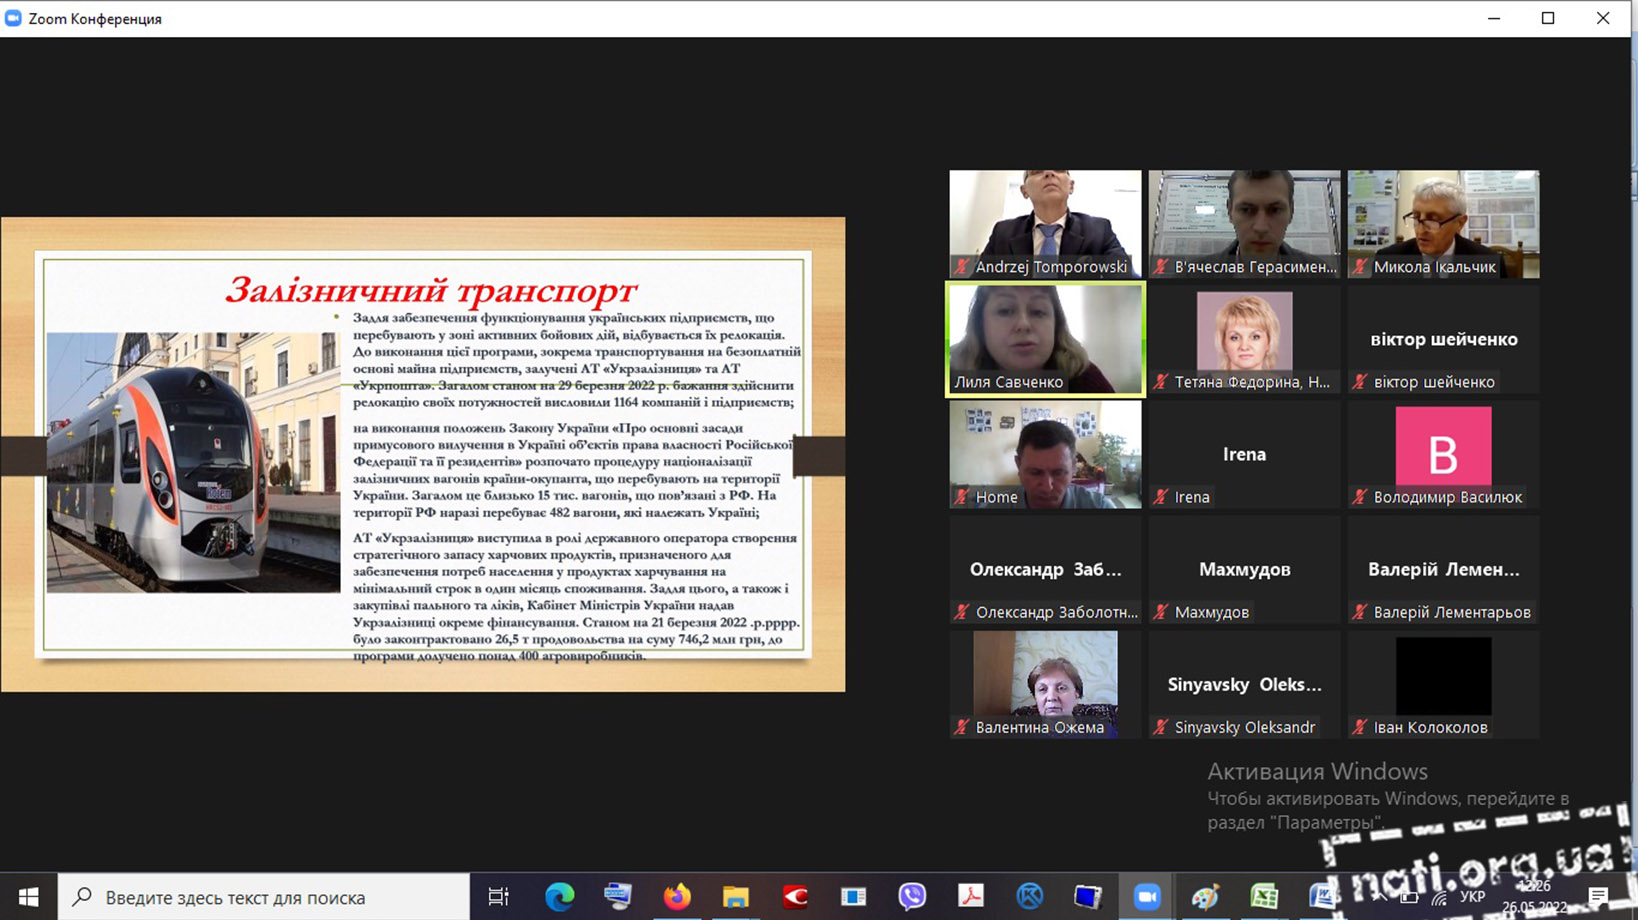Open the notification center icon

tap(1598, 897)
